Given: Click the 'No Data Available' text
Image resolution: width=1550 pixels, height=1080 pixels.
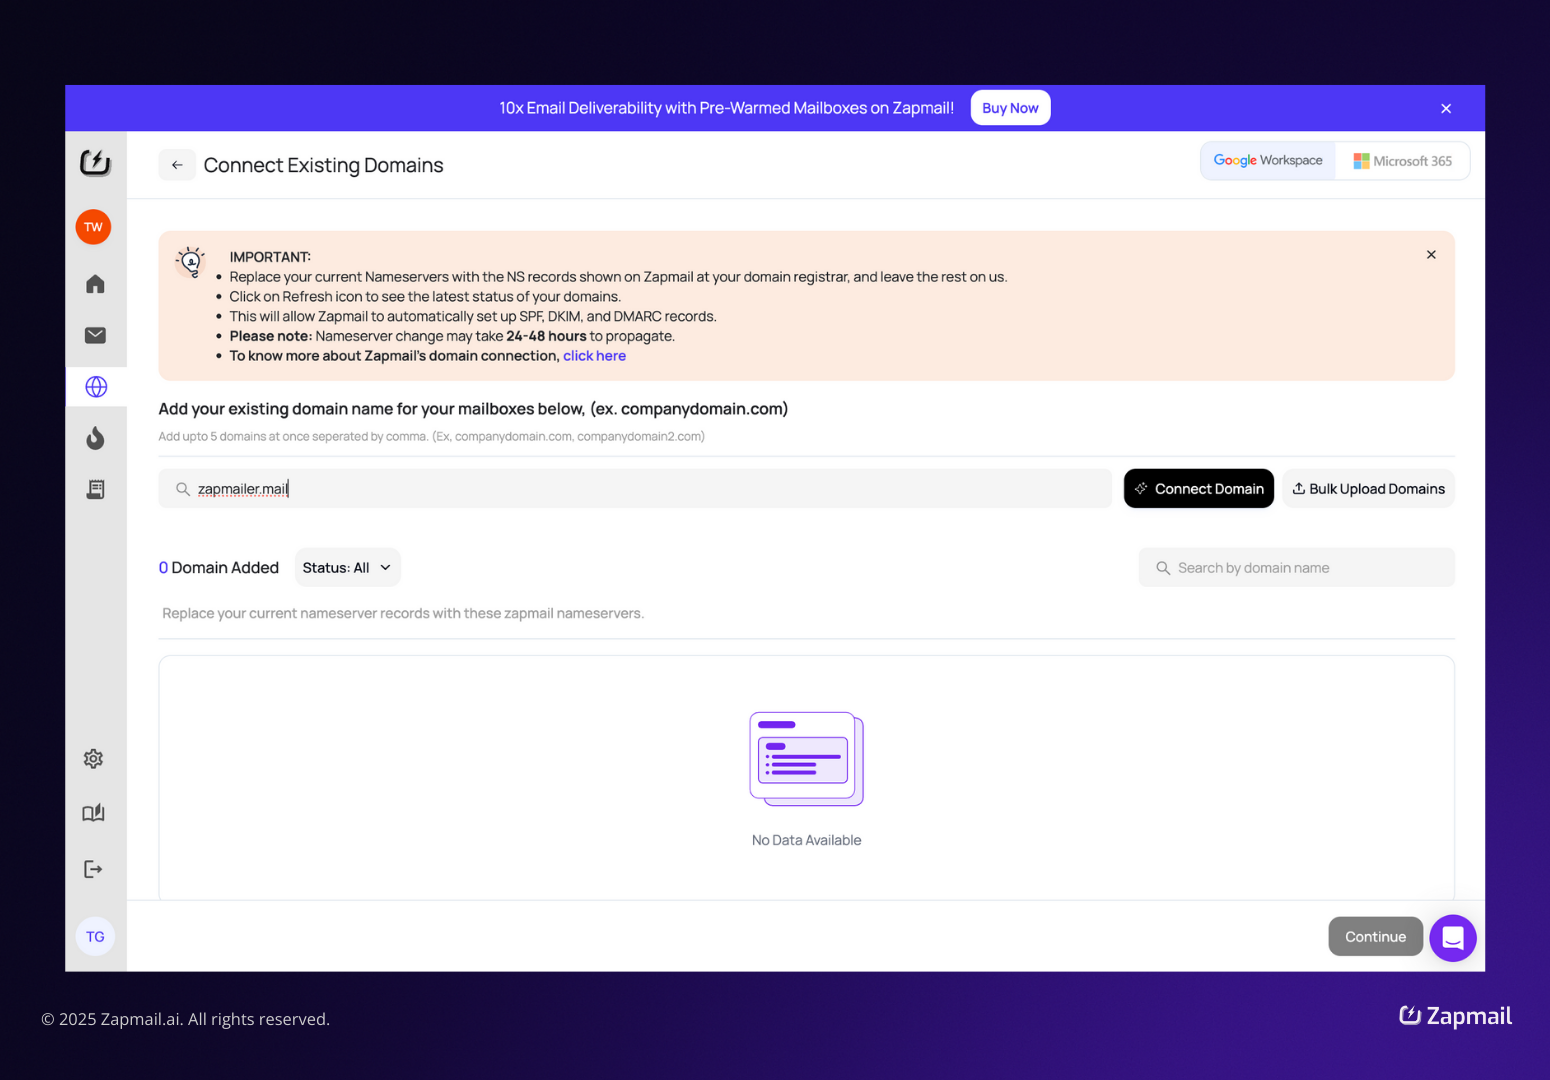Looking at the screenshot, I should click(806, 840).
